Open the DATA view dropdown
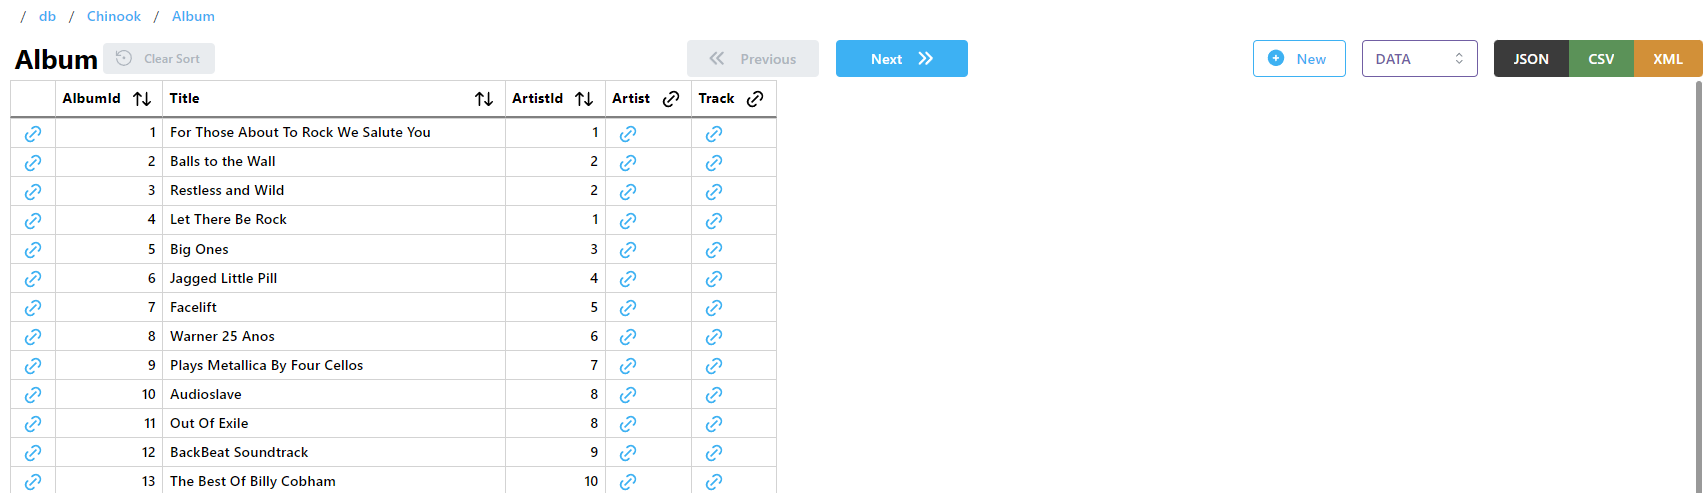 (x=1419, y=59)
